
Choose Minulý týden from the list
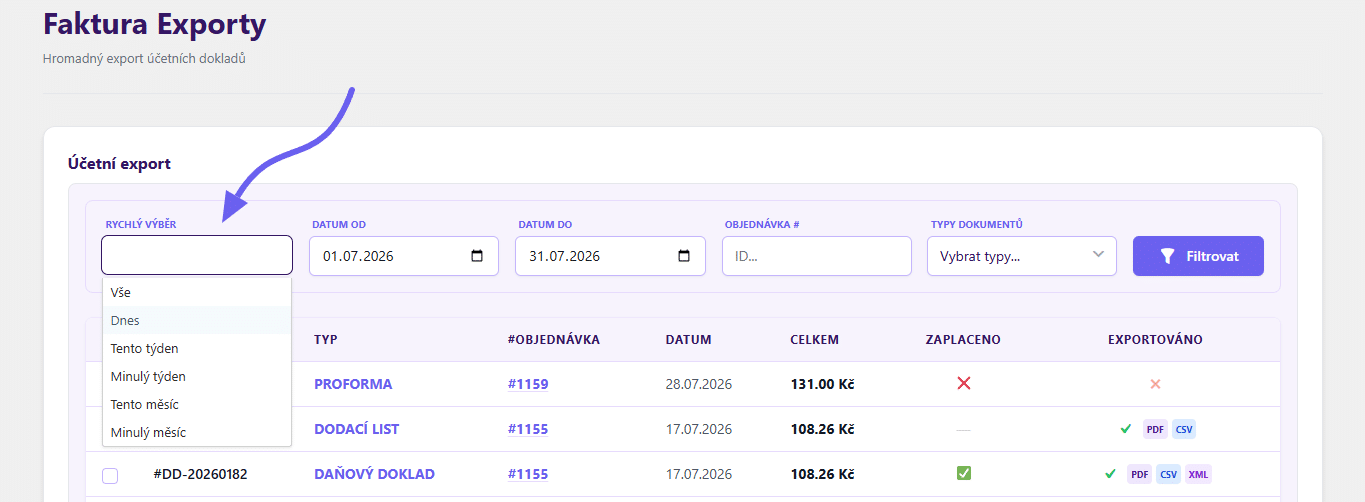[x=197, y=376]
